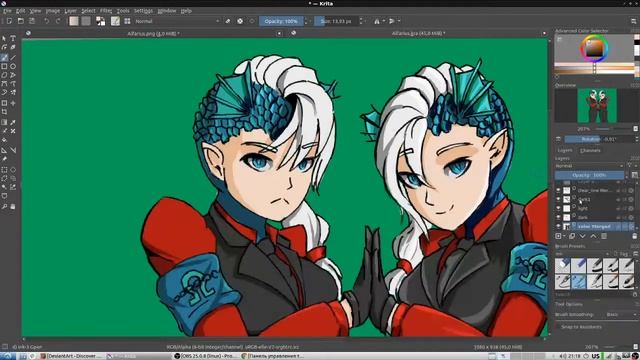This screenshot has height=360, width=640.
Task: Undo the last action
Action: pos(47,21)
